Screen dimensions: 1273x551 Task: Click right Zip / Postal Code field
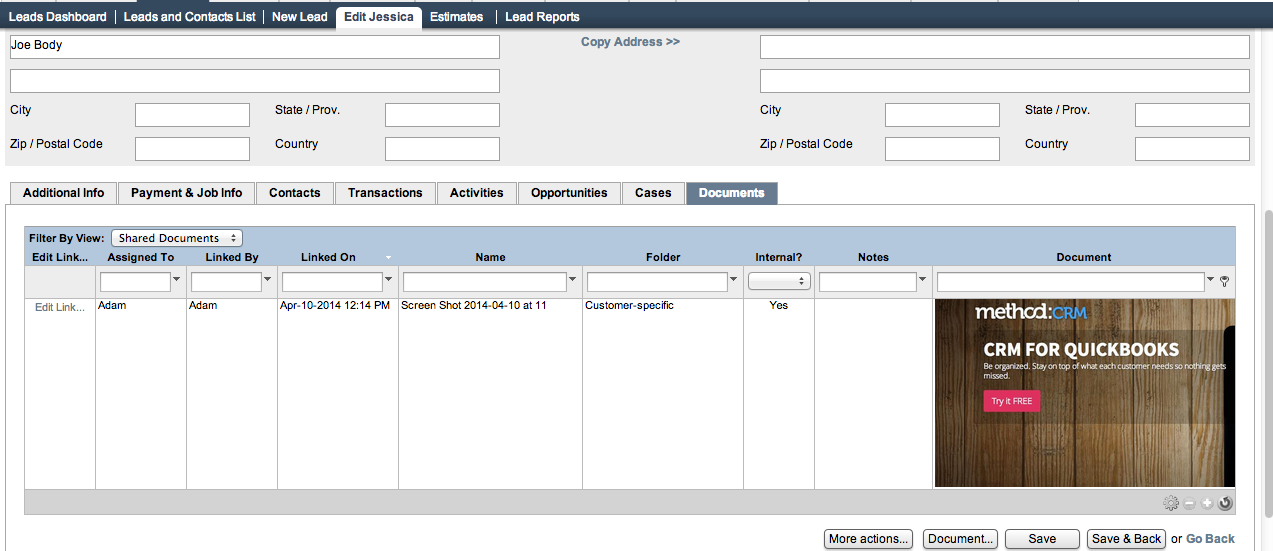[x=942, y=149]
